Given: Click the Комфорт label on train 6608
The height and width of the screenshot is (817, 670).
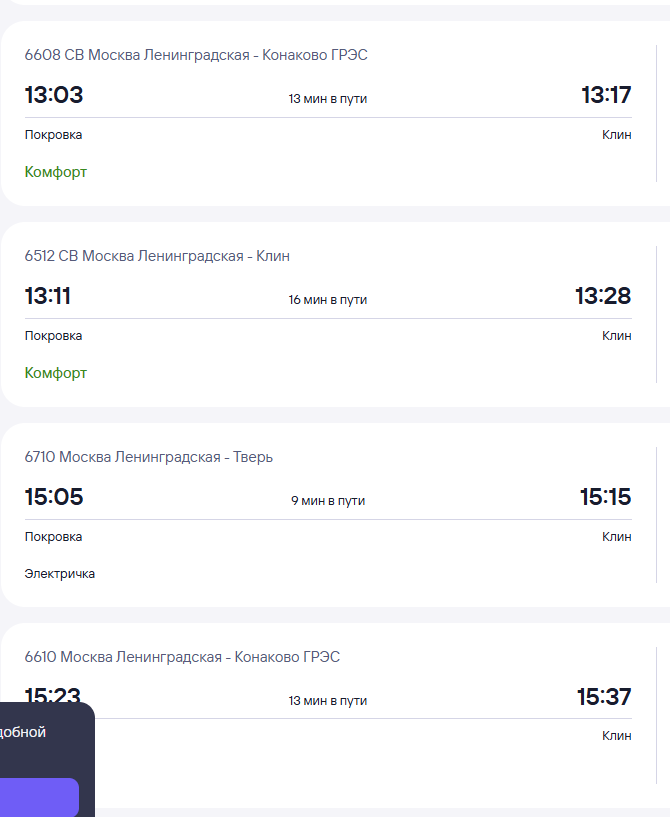Looking at the screenshot, I should pyautogui.click(x=56, y=172).
